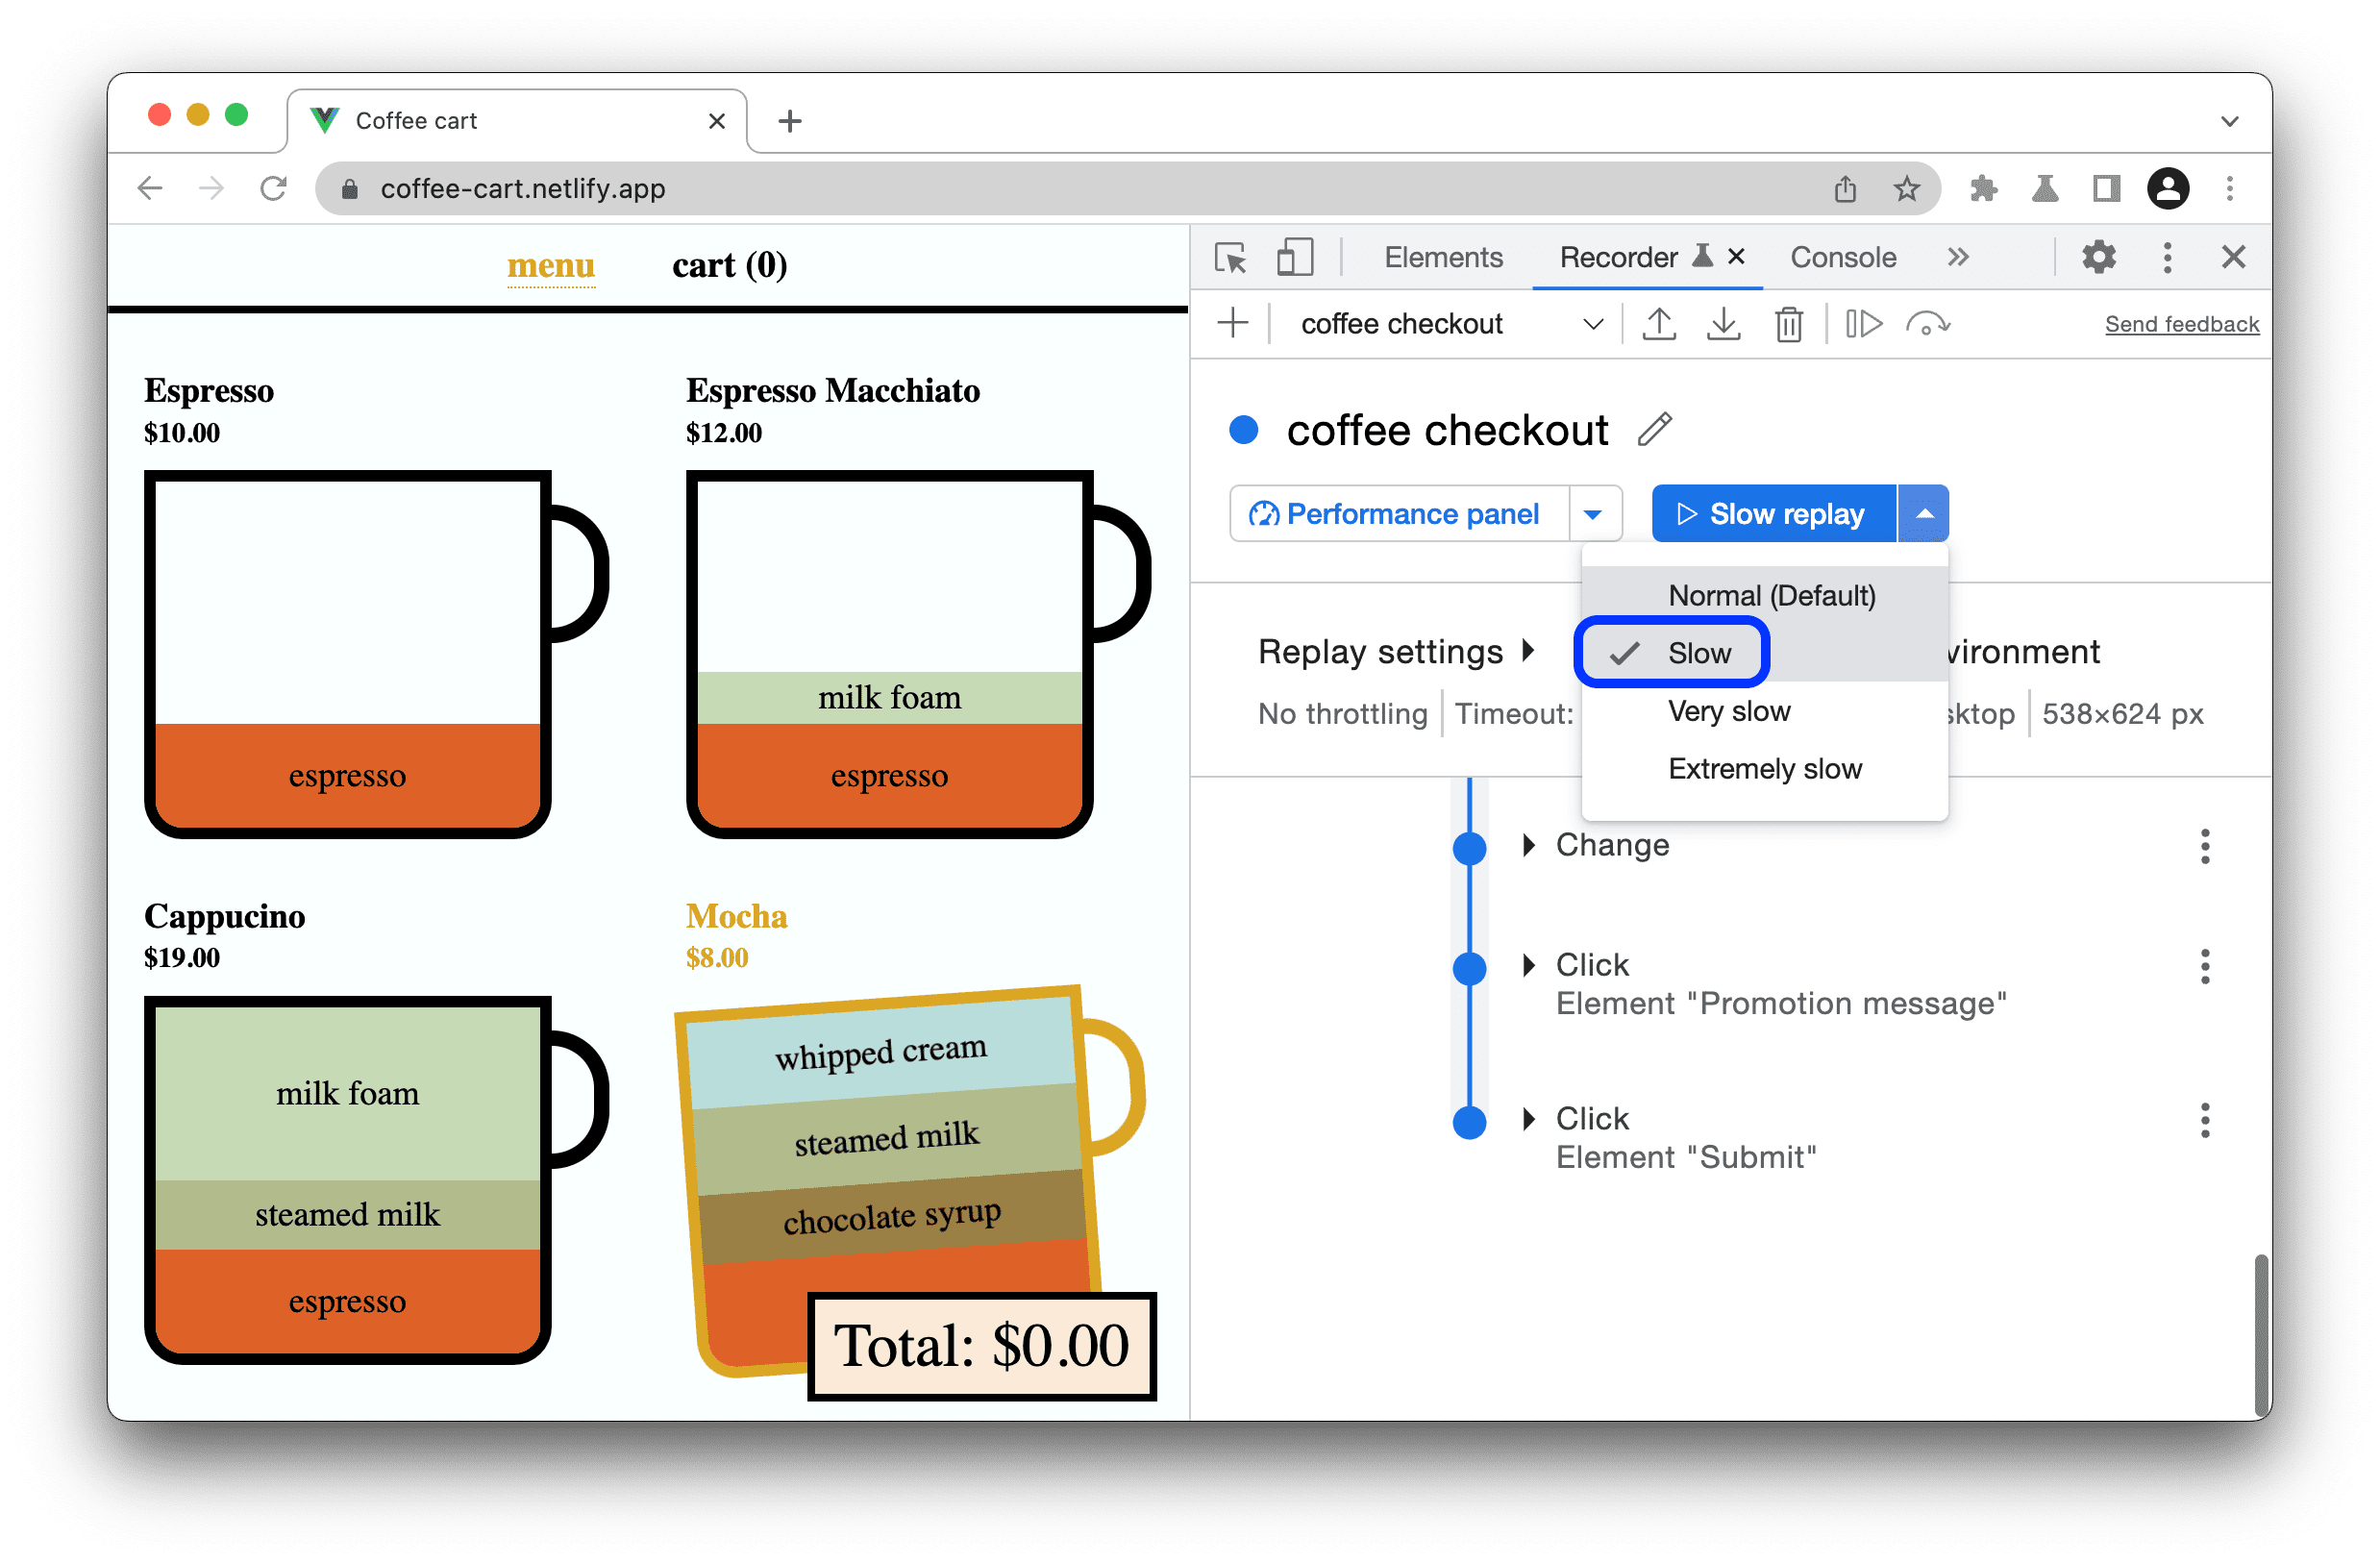Click the Slow replay button
This screenshot has width=2380, height=1563.
pos(1768,511)
